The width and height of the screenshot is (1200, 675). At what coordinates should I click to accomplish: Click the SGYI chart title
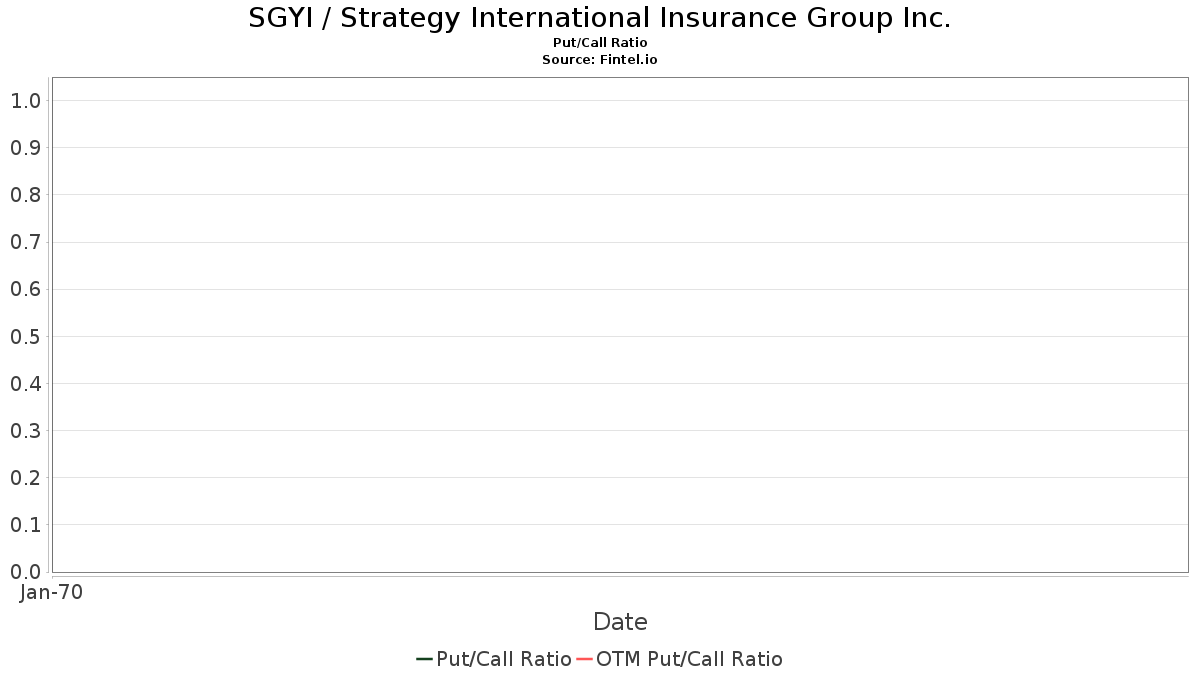pos(600,18)
